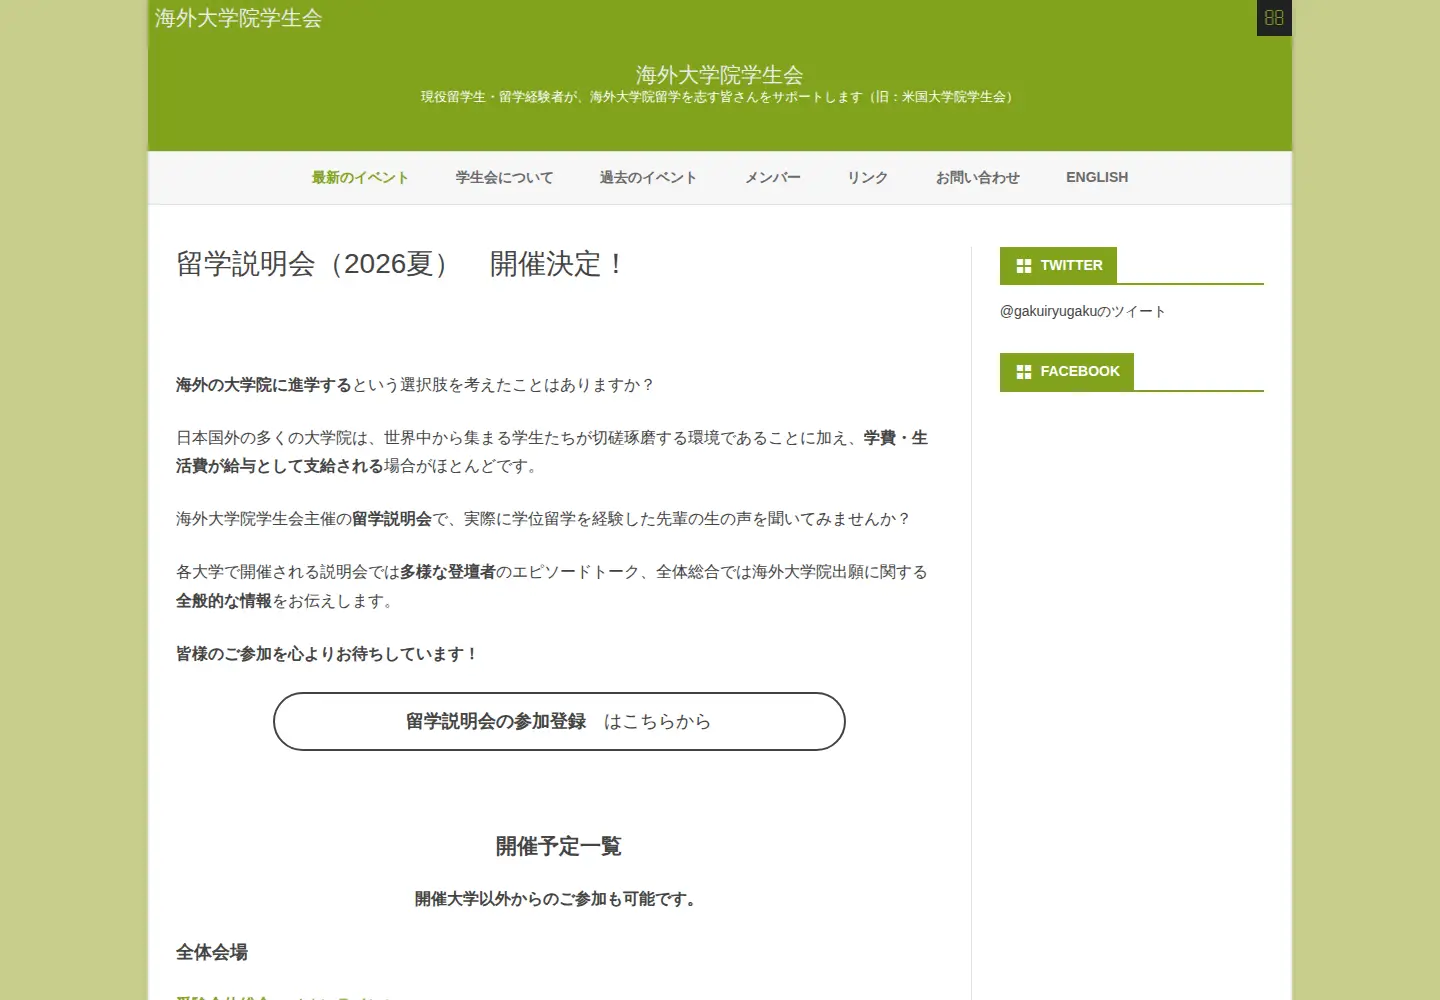Go to the 過去のイベント page

coord(648,178)
